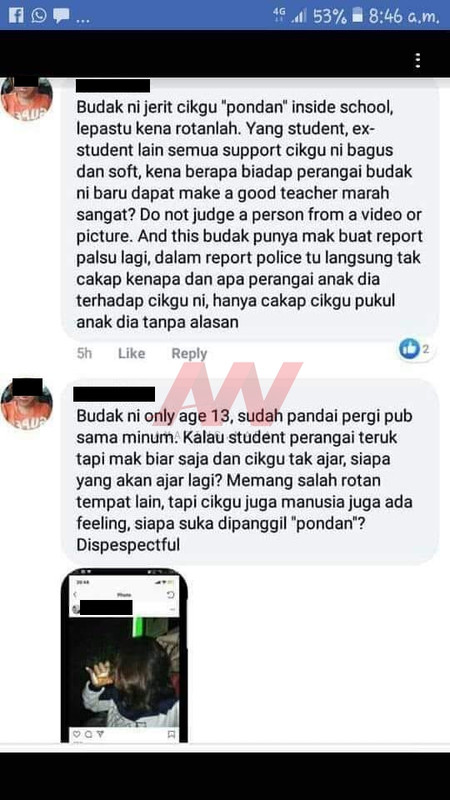Open the second commenter's profile picture
450x800 pixels.
(x=27, y=404)
